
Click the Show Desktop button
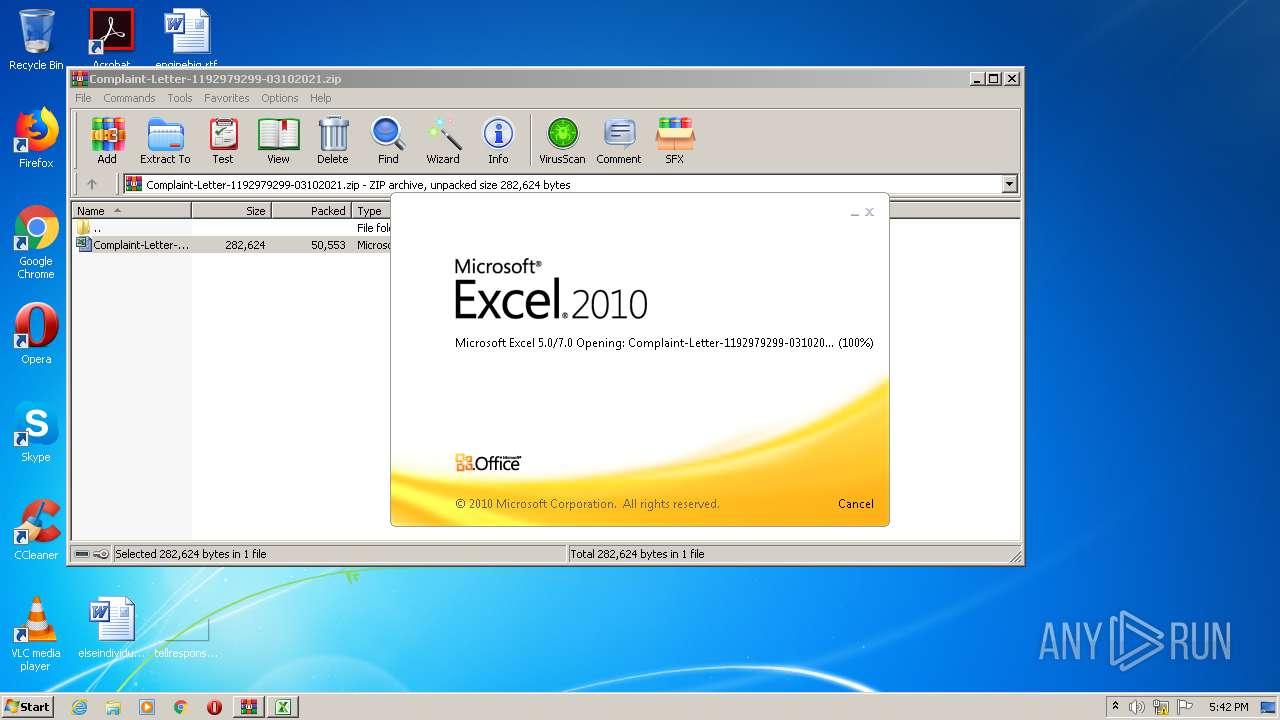[x=1270, y=707]
